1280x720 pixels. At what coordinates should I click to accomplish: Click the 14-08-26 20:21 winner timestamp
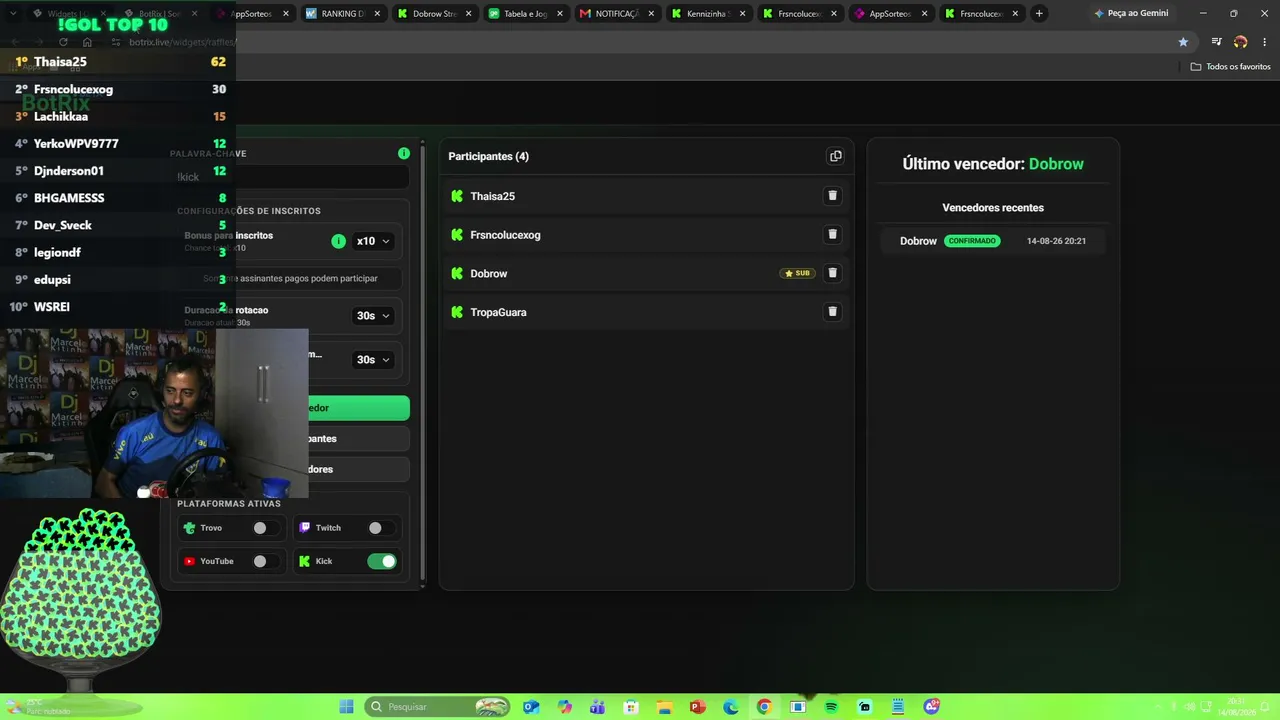coord(1056,241)
